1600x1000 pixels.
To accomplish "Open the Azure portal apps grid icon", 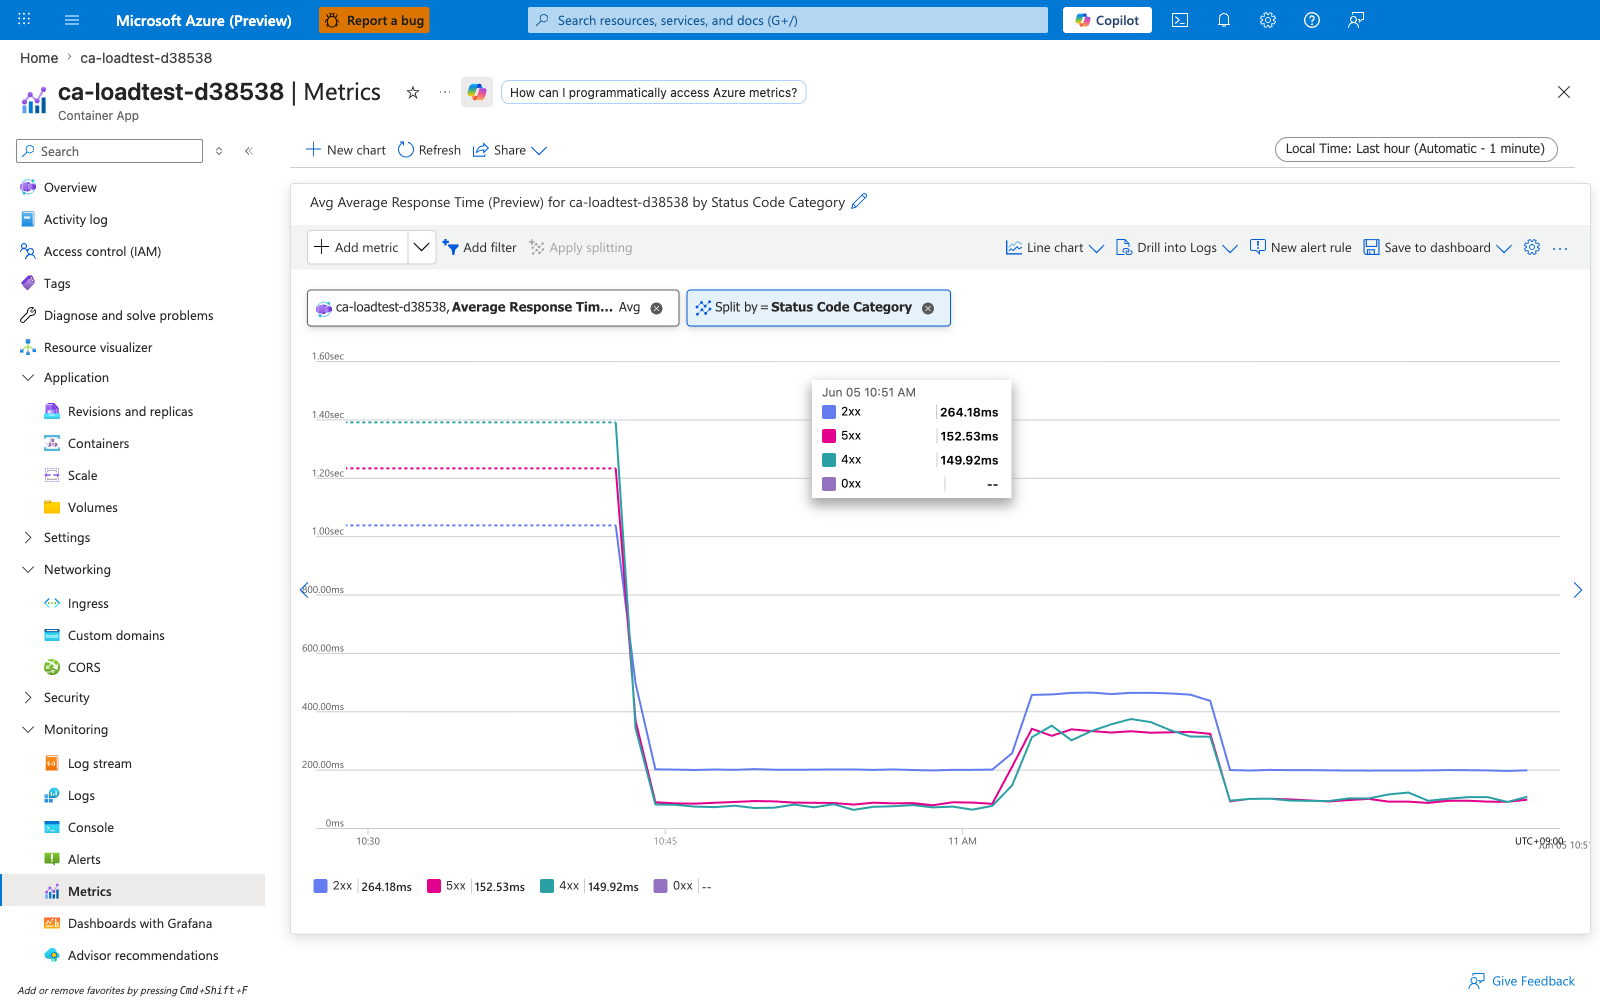I will pos(24,20).
